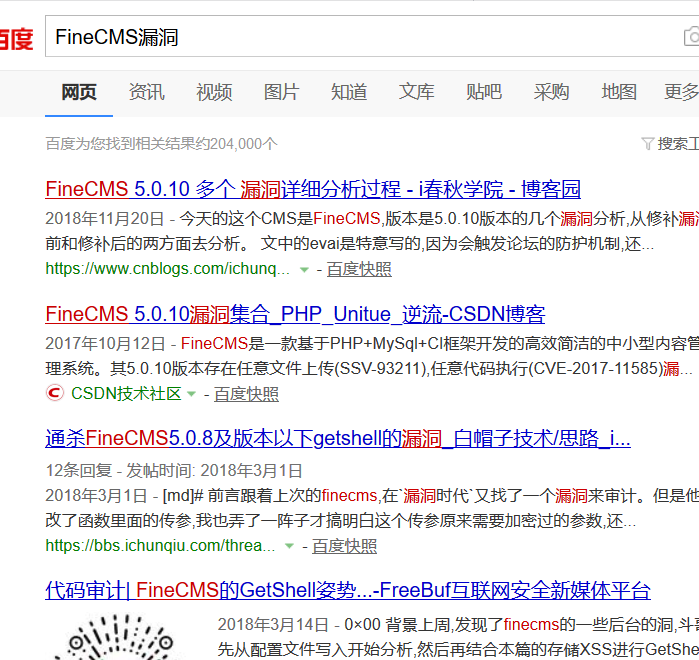
Task: Open the 采购 tab
Action: tap(551, 92)
